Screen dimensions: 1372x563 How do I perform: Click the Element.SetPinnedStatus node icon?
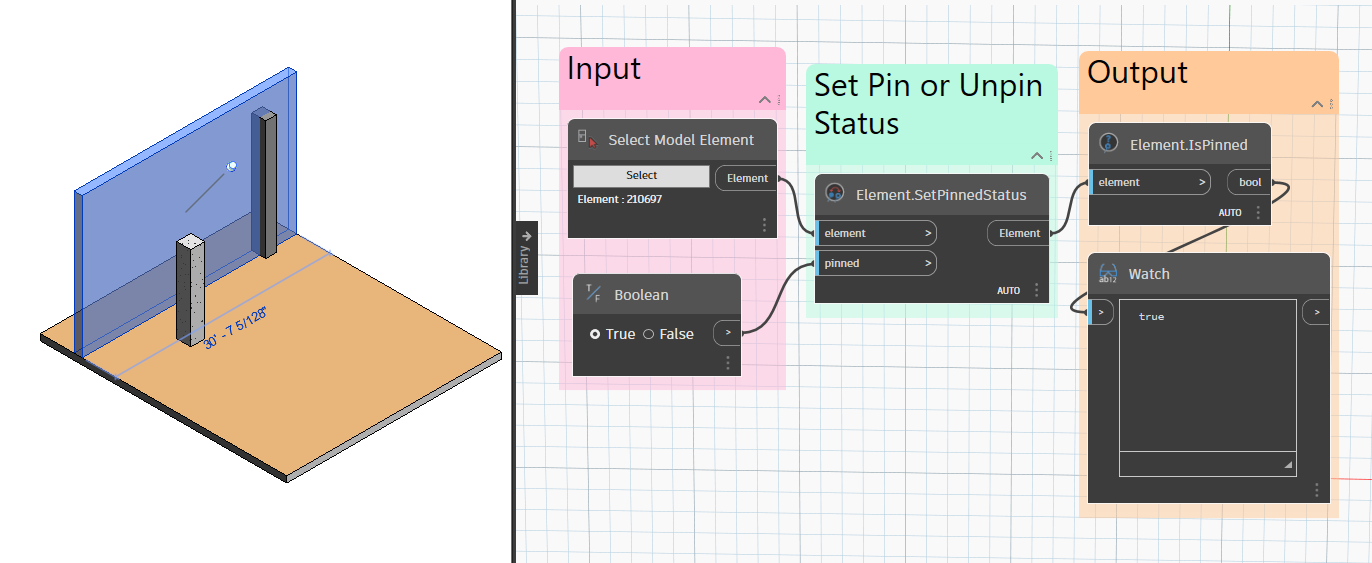click(x=835, y=194)
